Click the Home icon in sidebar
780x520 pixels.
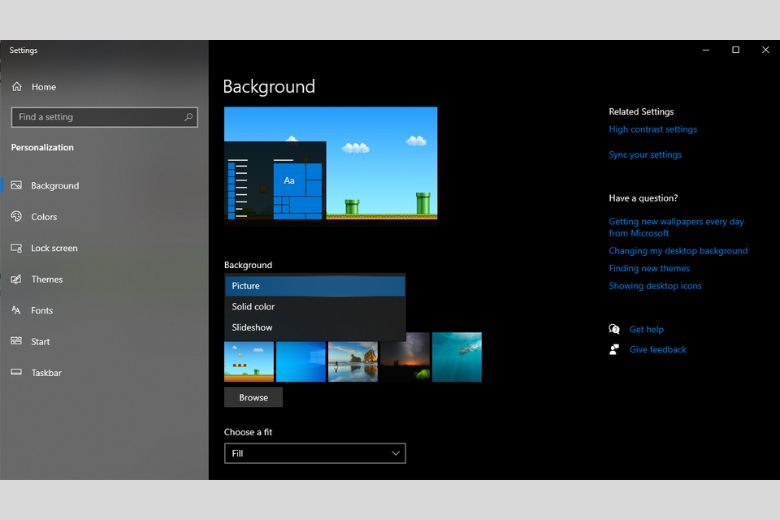point(17,87)
